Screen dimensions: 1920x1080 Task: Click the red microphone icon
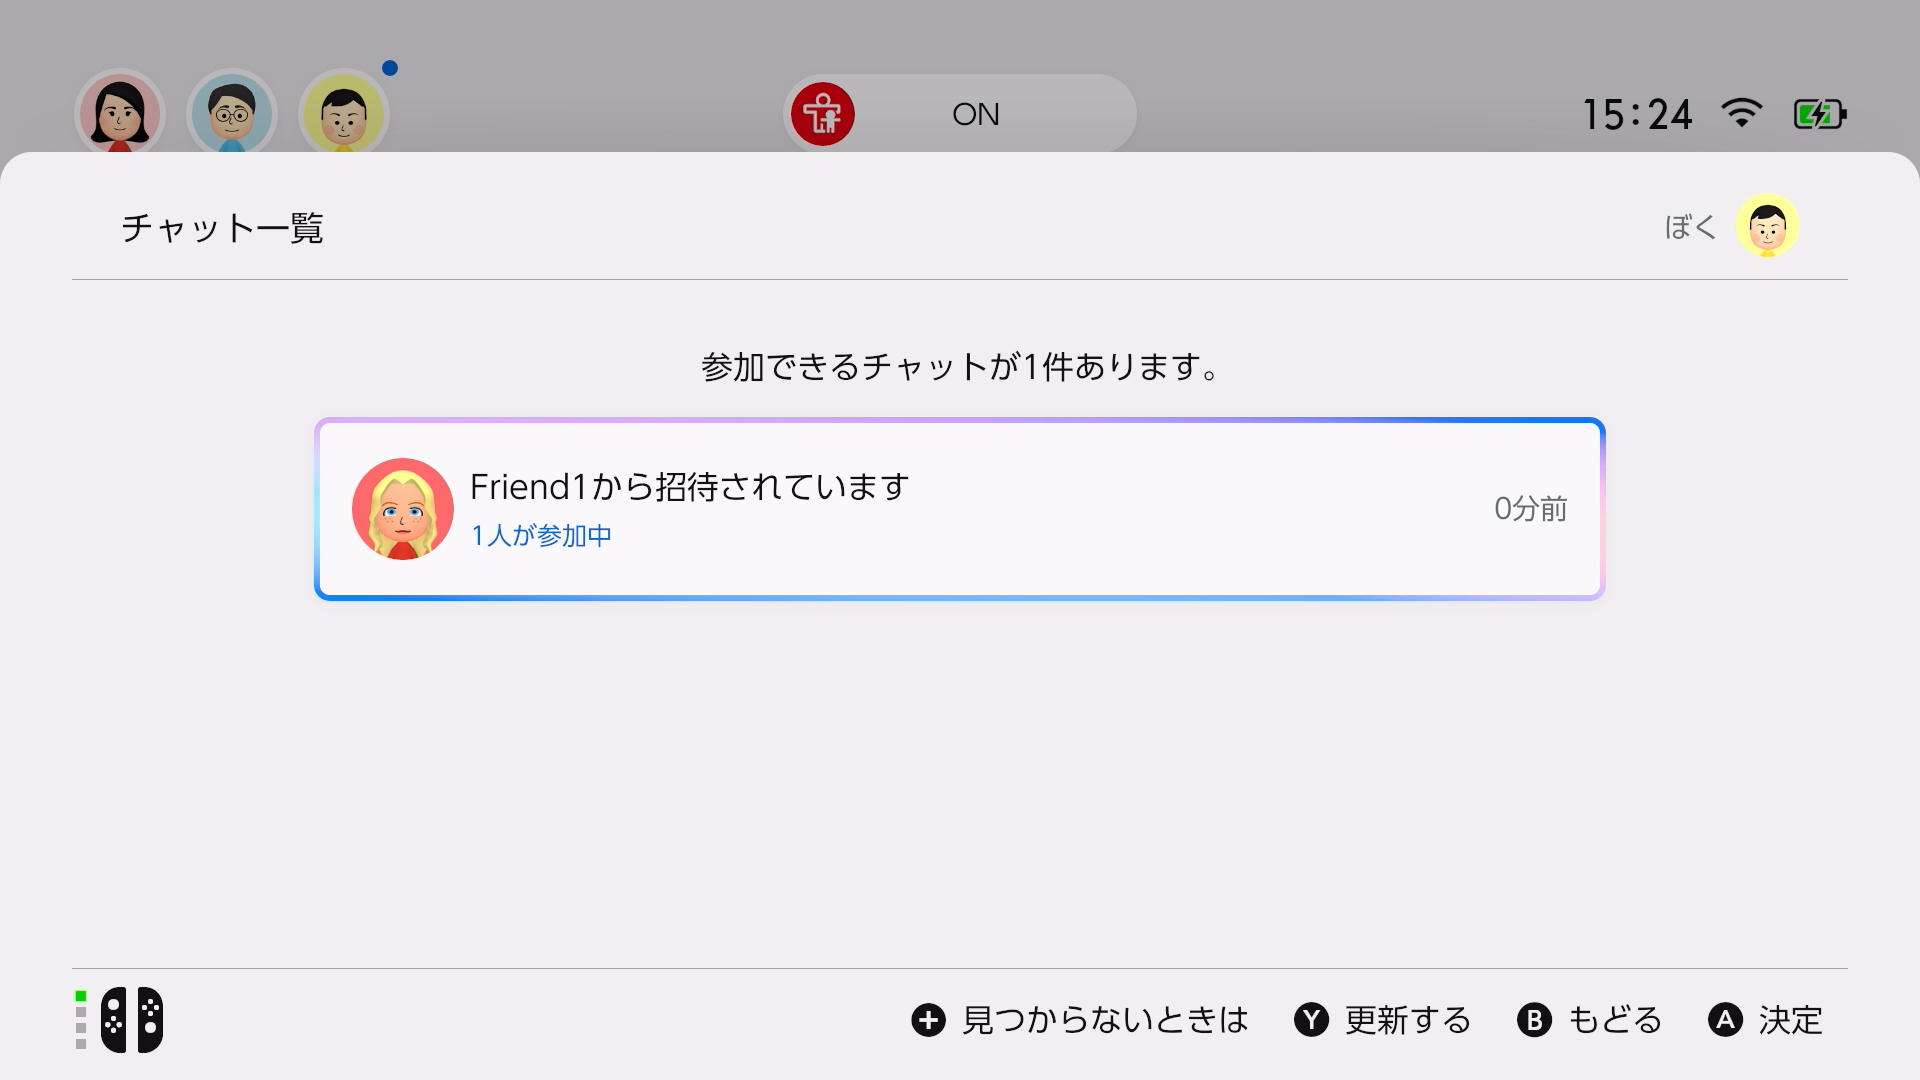coord(822,114)
